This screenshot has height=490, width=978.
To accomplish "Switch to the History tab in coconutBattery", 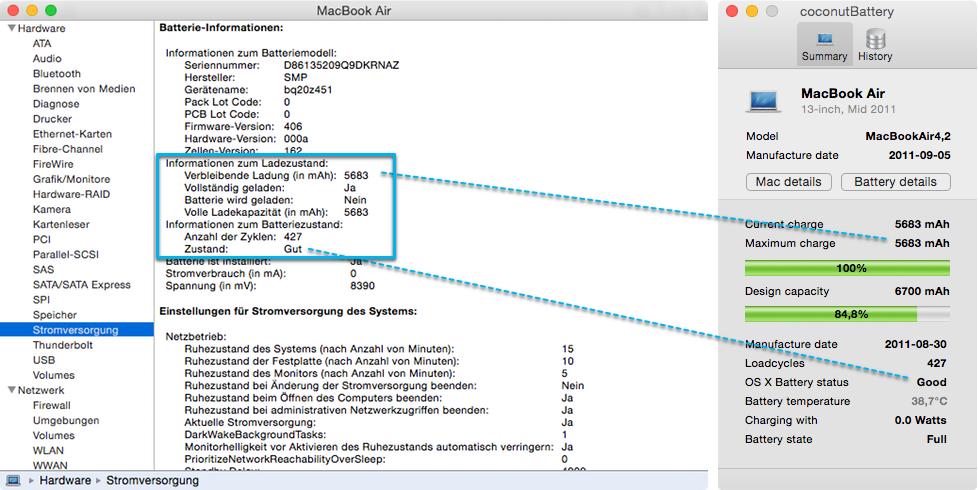I will [875, 45].
